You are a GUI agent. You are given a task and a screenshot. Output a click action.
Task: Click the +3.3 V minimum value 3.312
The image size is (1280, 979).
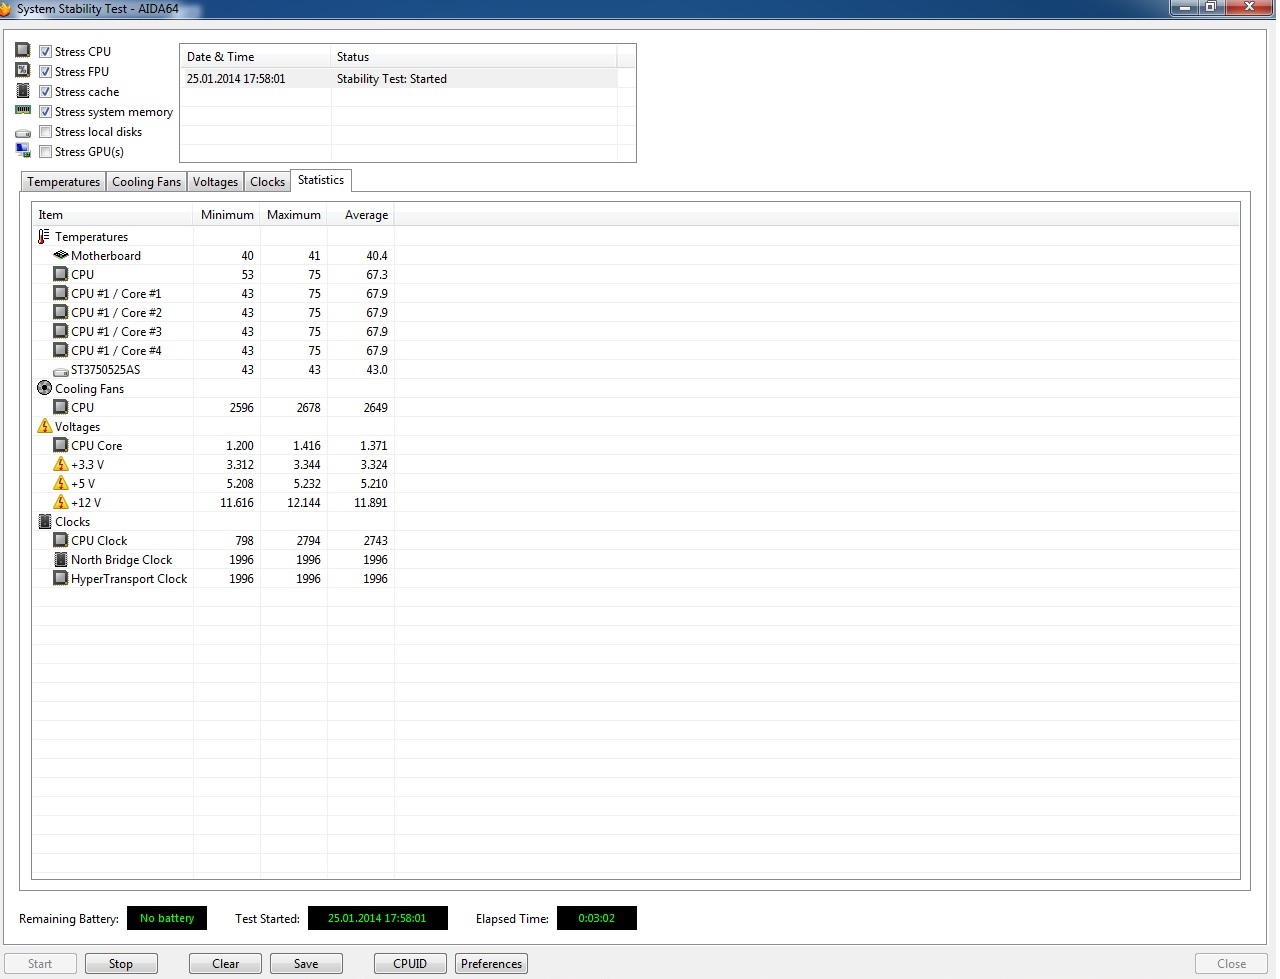click(240, 465)
